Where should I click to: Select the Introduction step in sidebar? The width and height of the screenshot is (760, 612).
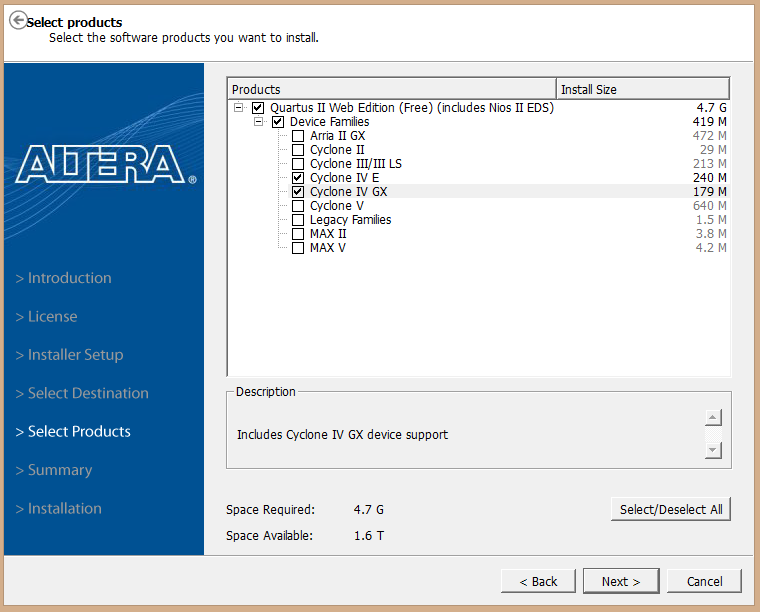coord(63,278)
